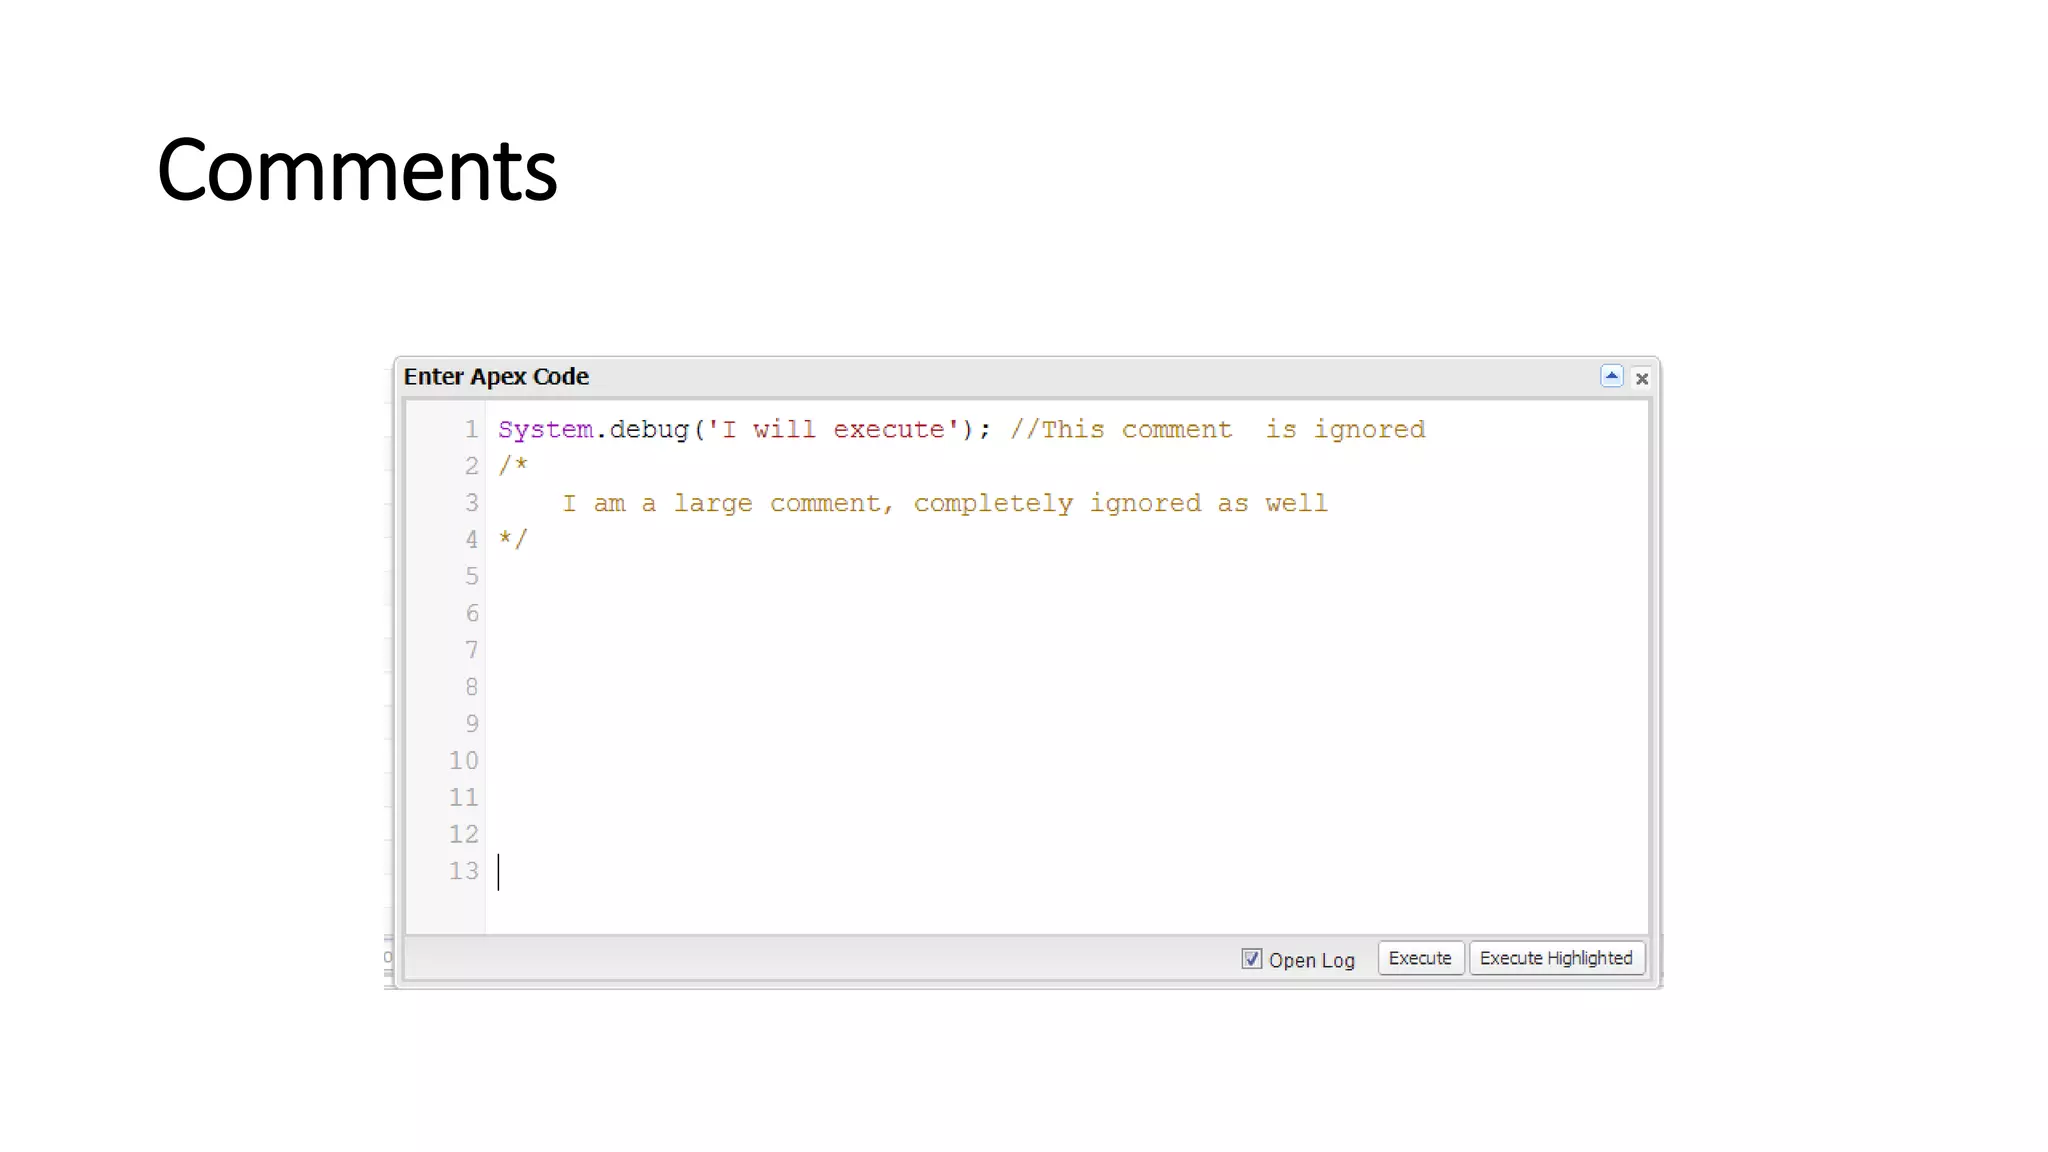Click the 'Comments' slide heading
2048x1152 pixels.
[x=357, y=170]
